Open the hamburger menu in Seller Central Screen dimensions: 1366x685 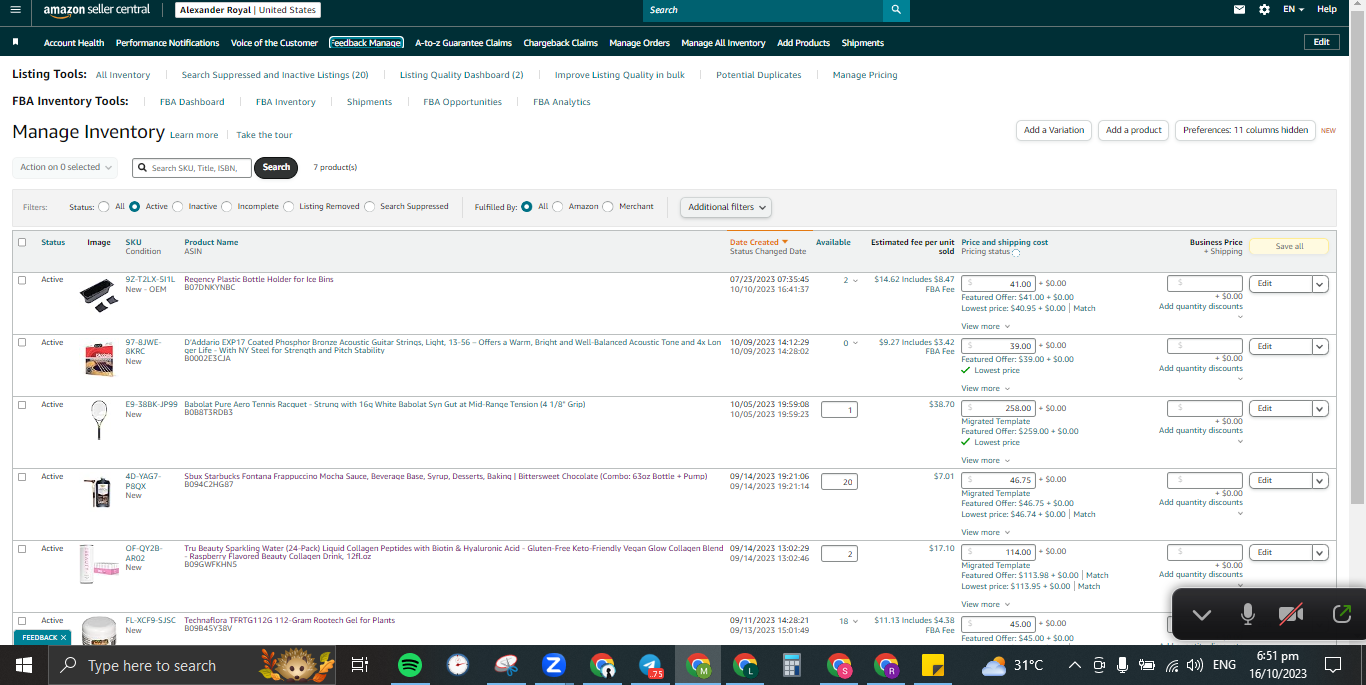[15, 9]
